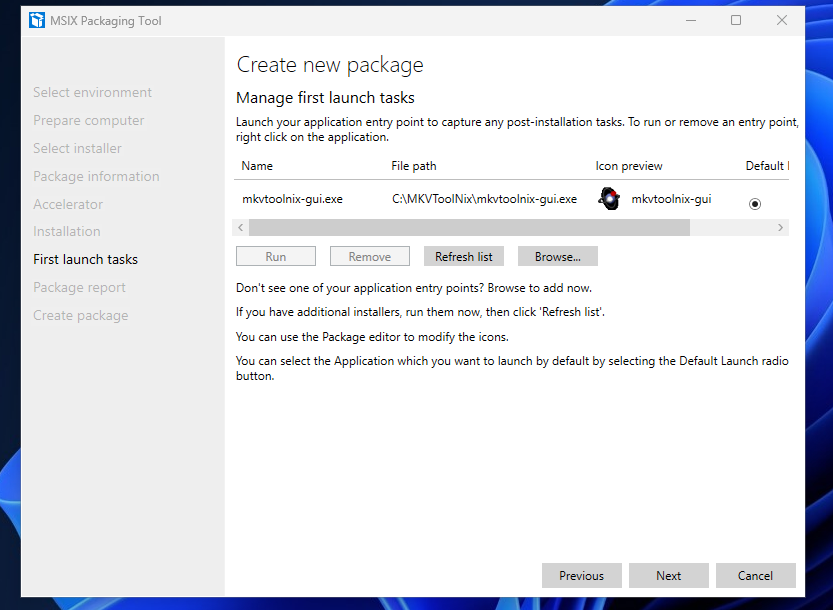Click the MSIX Packaging Tool title bar icon
Viewport: 833px width, 610px height.
37,20
